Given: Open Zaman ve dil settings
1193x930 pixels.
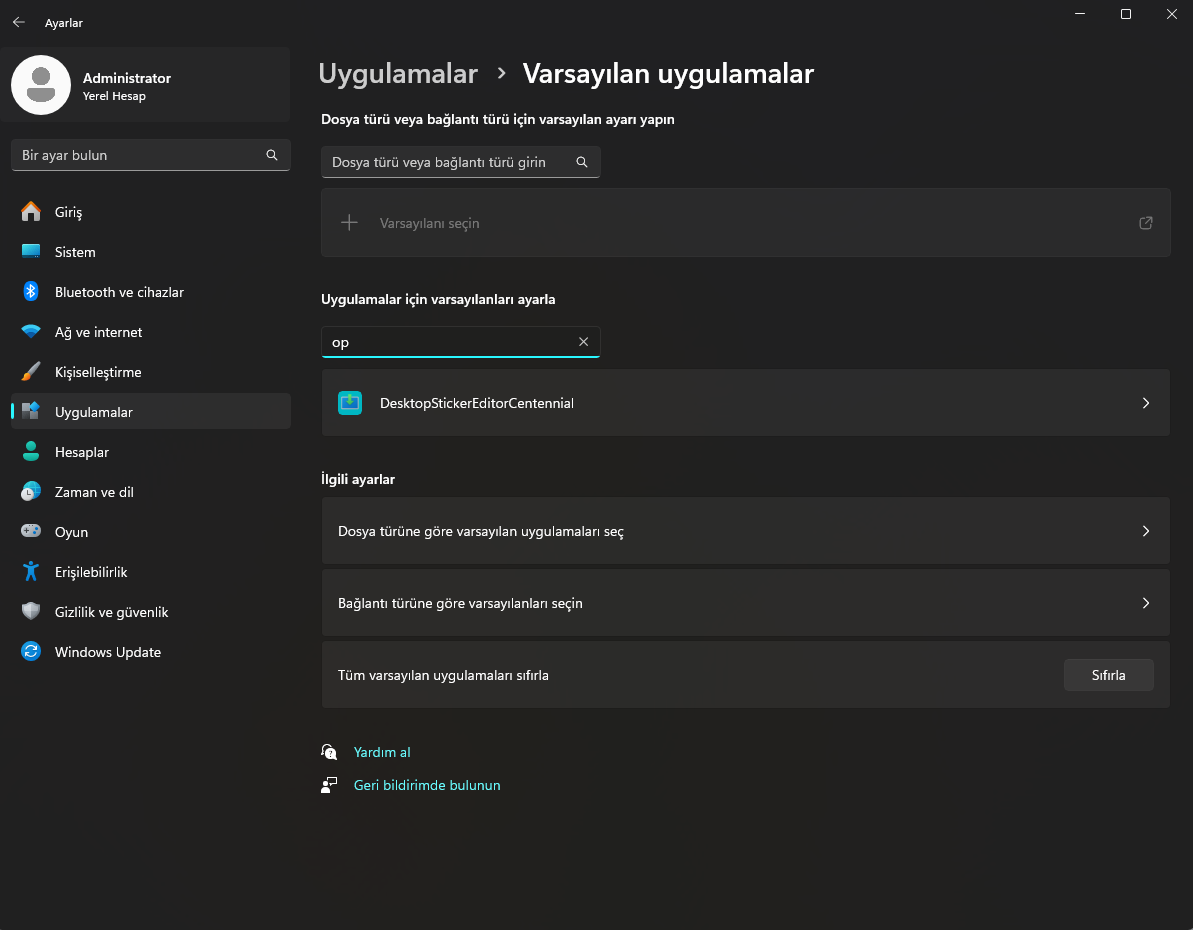Looking at the screenshot, I should coord(94,492).
